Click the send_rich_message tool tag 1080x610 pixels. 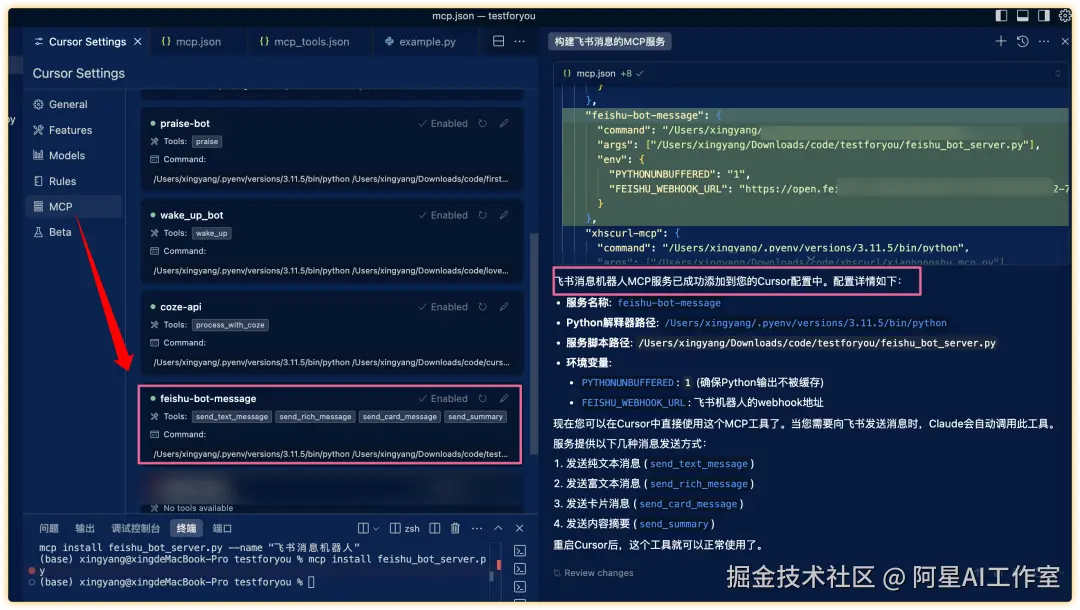[315, 416]
